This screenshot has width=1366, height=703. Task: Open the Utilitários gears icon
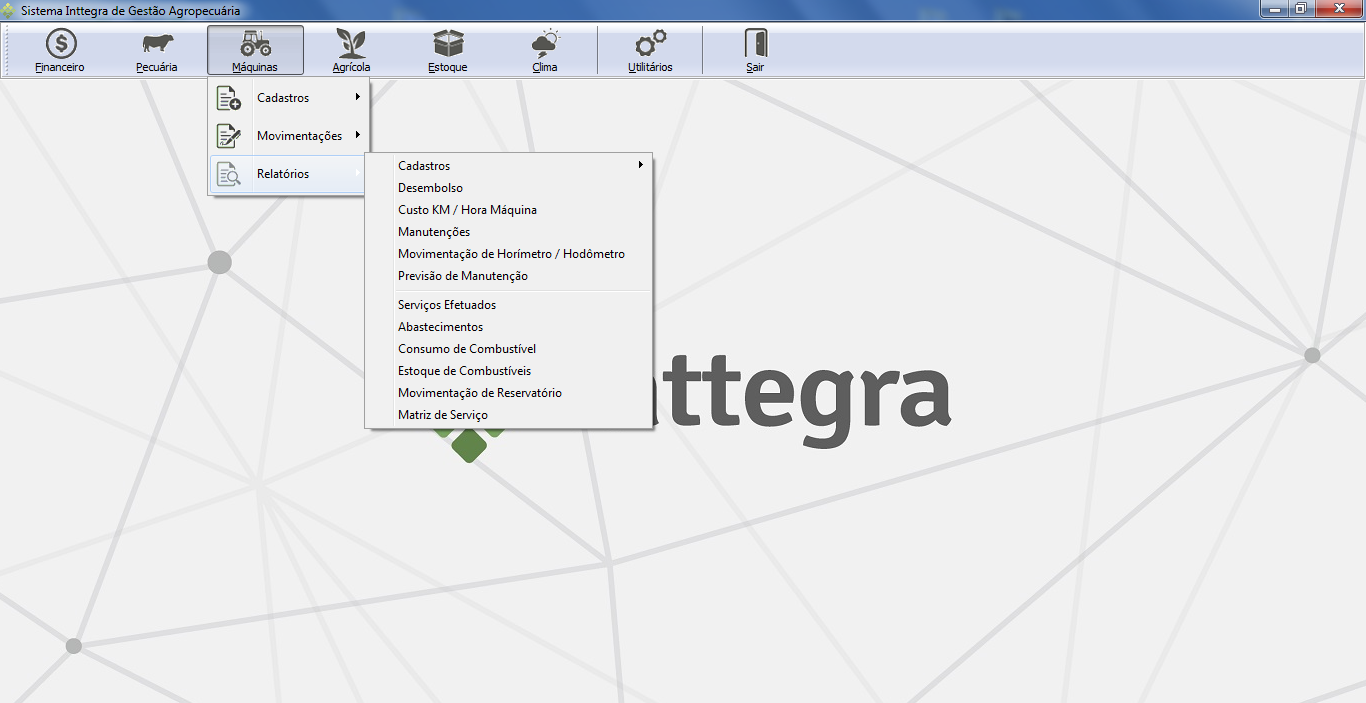tap(651, 44)
